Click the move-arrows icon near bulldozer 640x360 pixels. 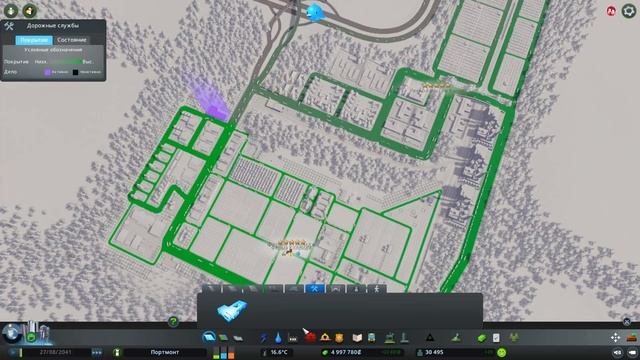[x=616, y=338]
